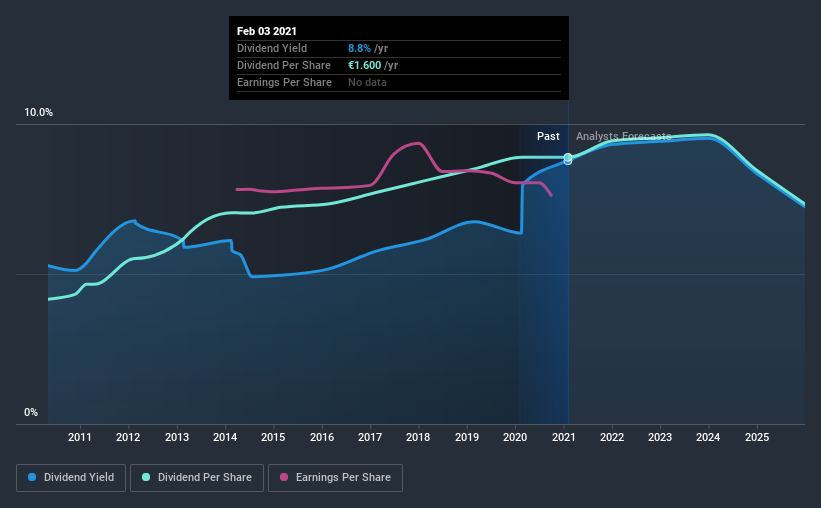Viewport: 821px width, 508px height.
Task: Click the 0% y-axis label
Action: pyautogui.click(x=31, y=413)
